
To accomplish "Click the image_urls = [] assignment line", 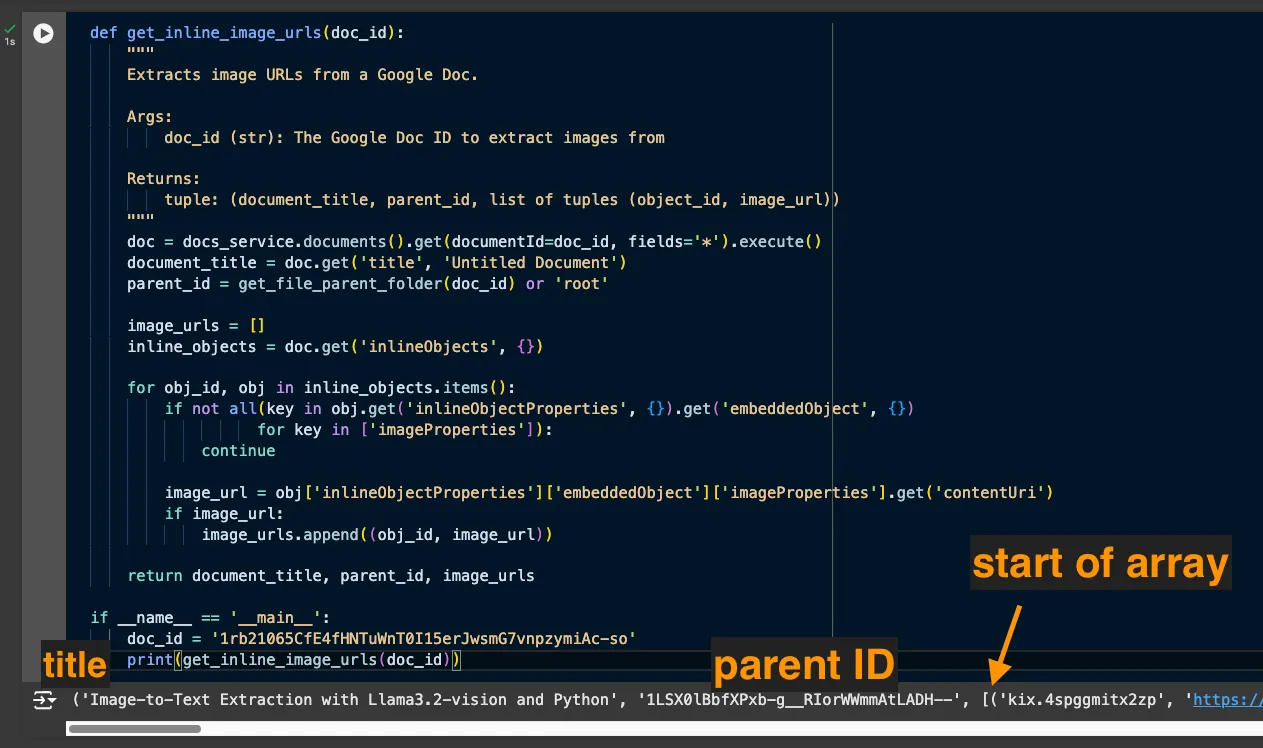I will coord(195,325).
